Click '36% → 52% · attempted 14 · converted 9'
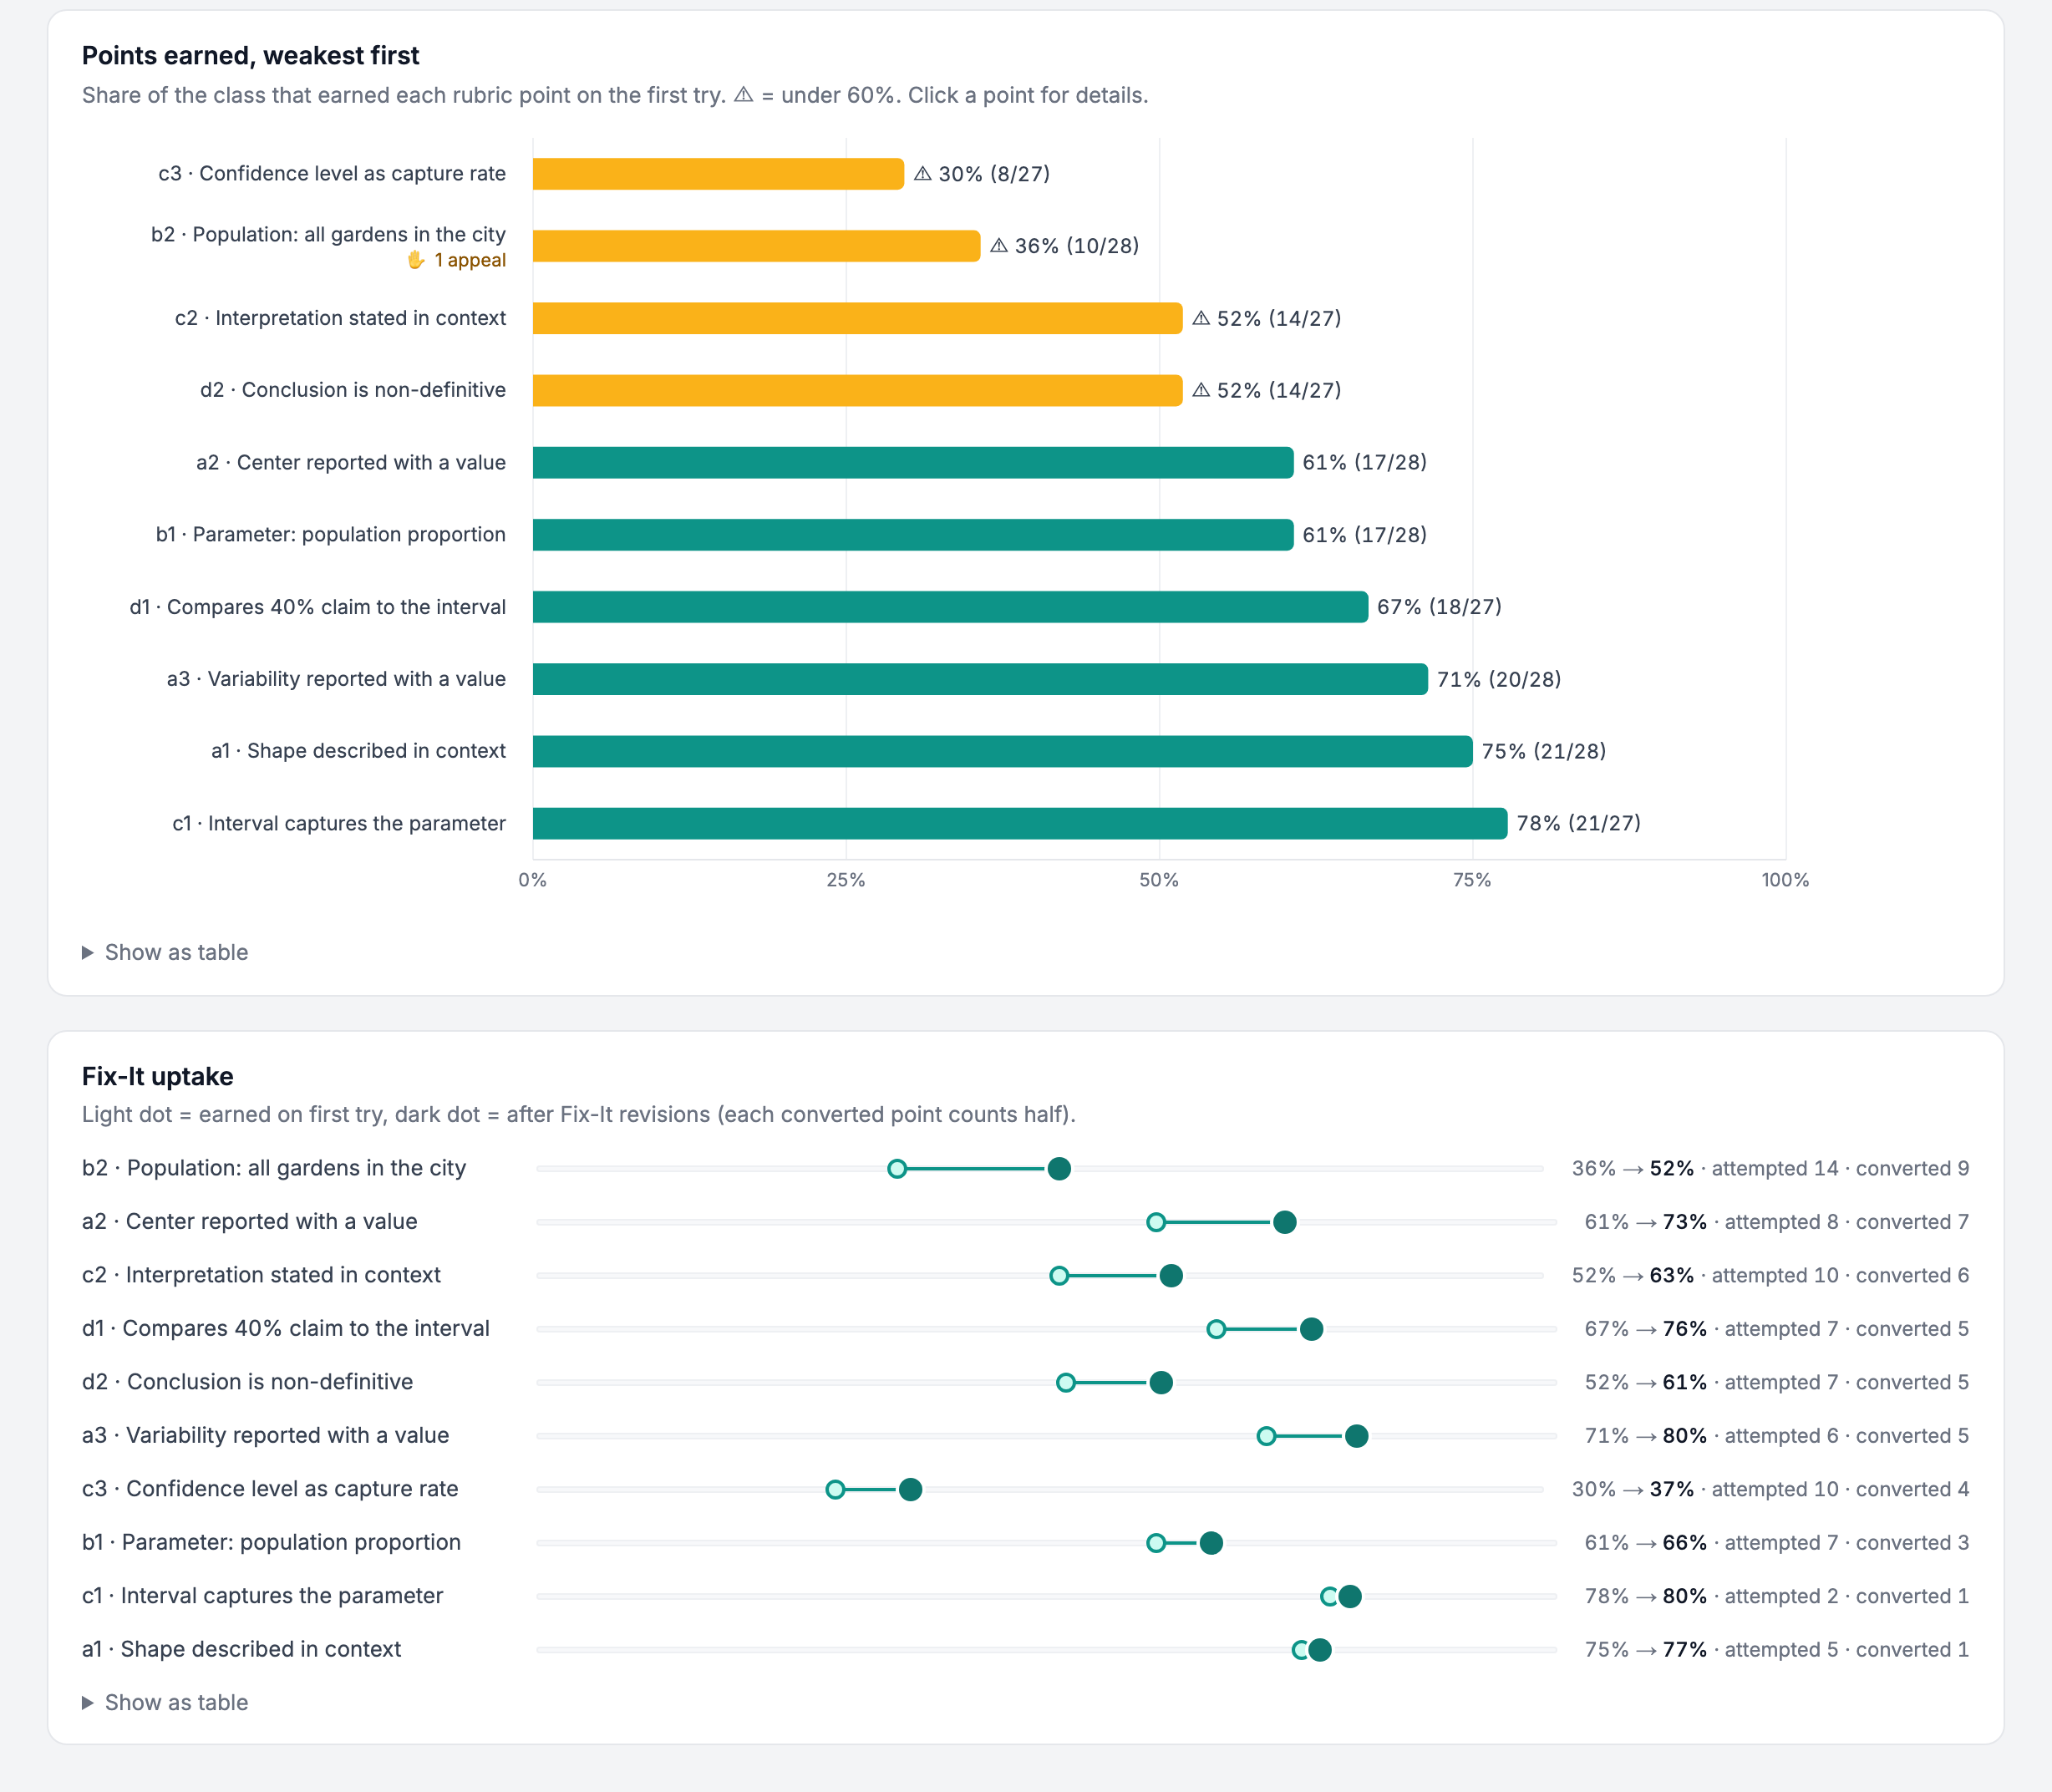This screenshot has height=1792, width=2052. (x=1770, y=1168)
